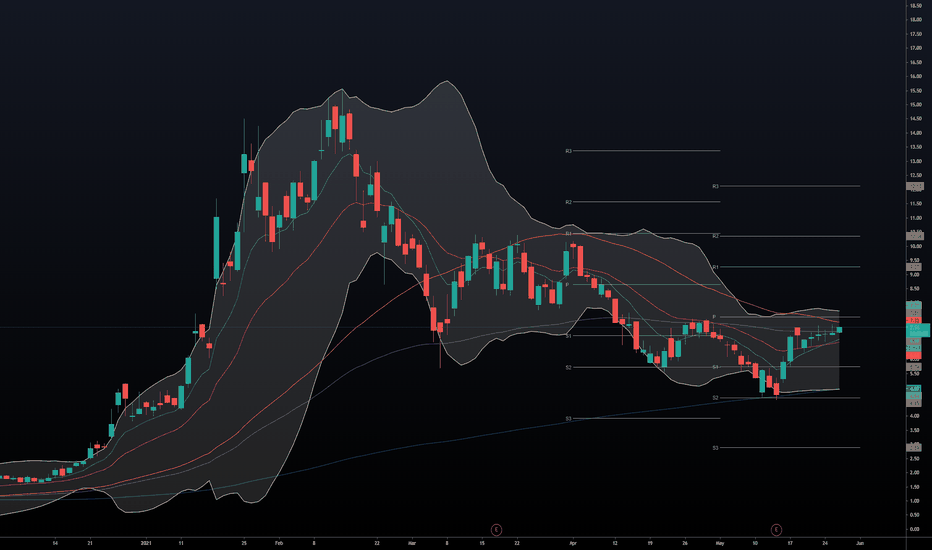Click the 2.00 price axis label

coord(915,472)
